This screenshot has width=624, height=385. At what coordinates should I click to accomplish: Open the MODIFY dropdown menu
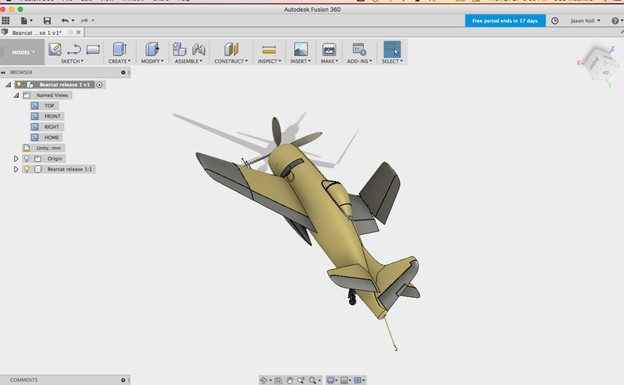pos(152,61)
